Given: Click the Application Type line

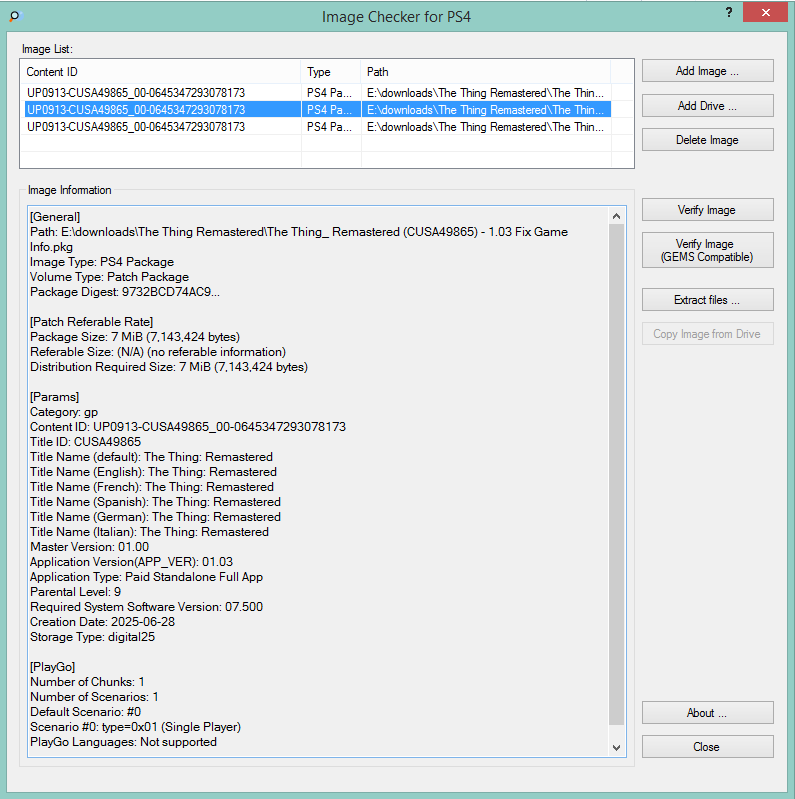Looking at the screenshot, I should (147, 577).
